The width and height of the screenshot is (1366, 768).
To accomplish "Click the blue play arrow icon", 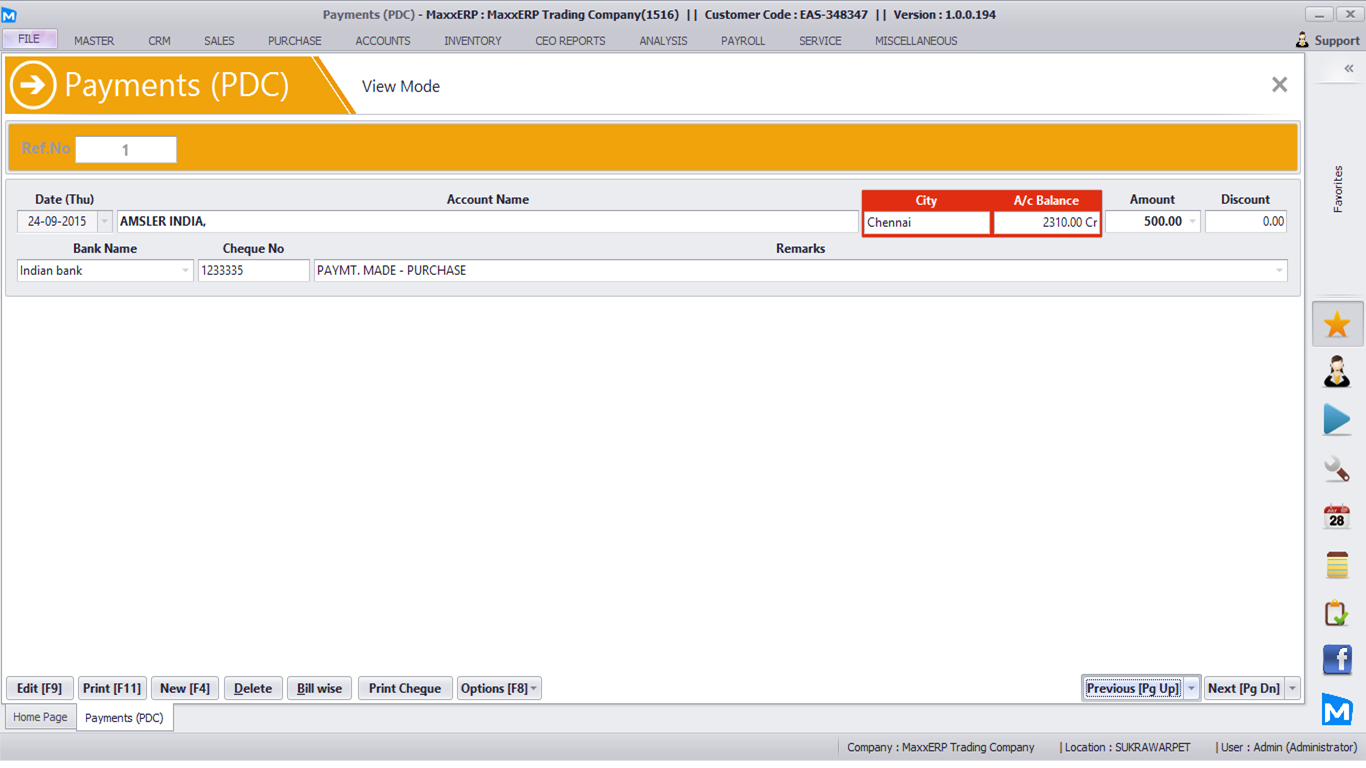I will pyautogui.click(x=1337, y=420).
